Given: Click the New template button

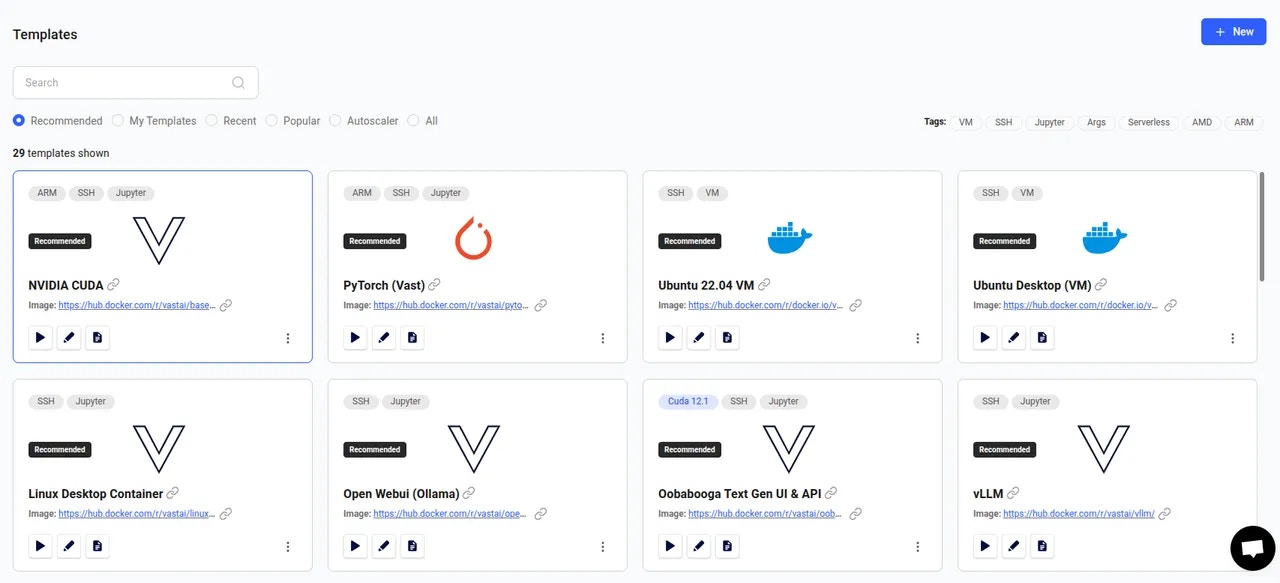Looking at the screenshot, I should tap(1233, 31).
